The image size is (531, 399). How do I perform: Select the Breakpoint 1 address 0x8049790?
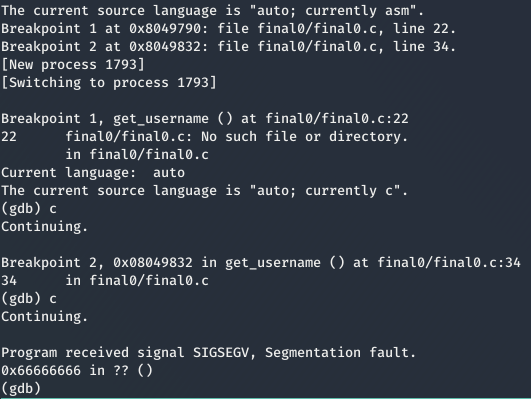click(x=165, y=29)
